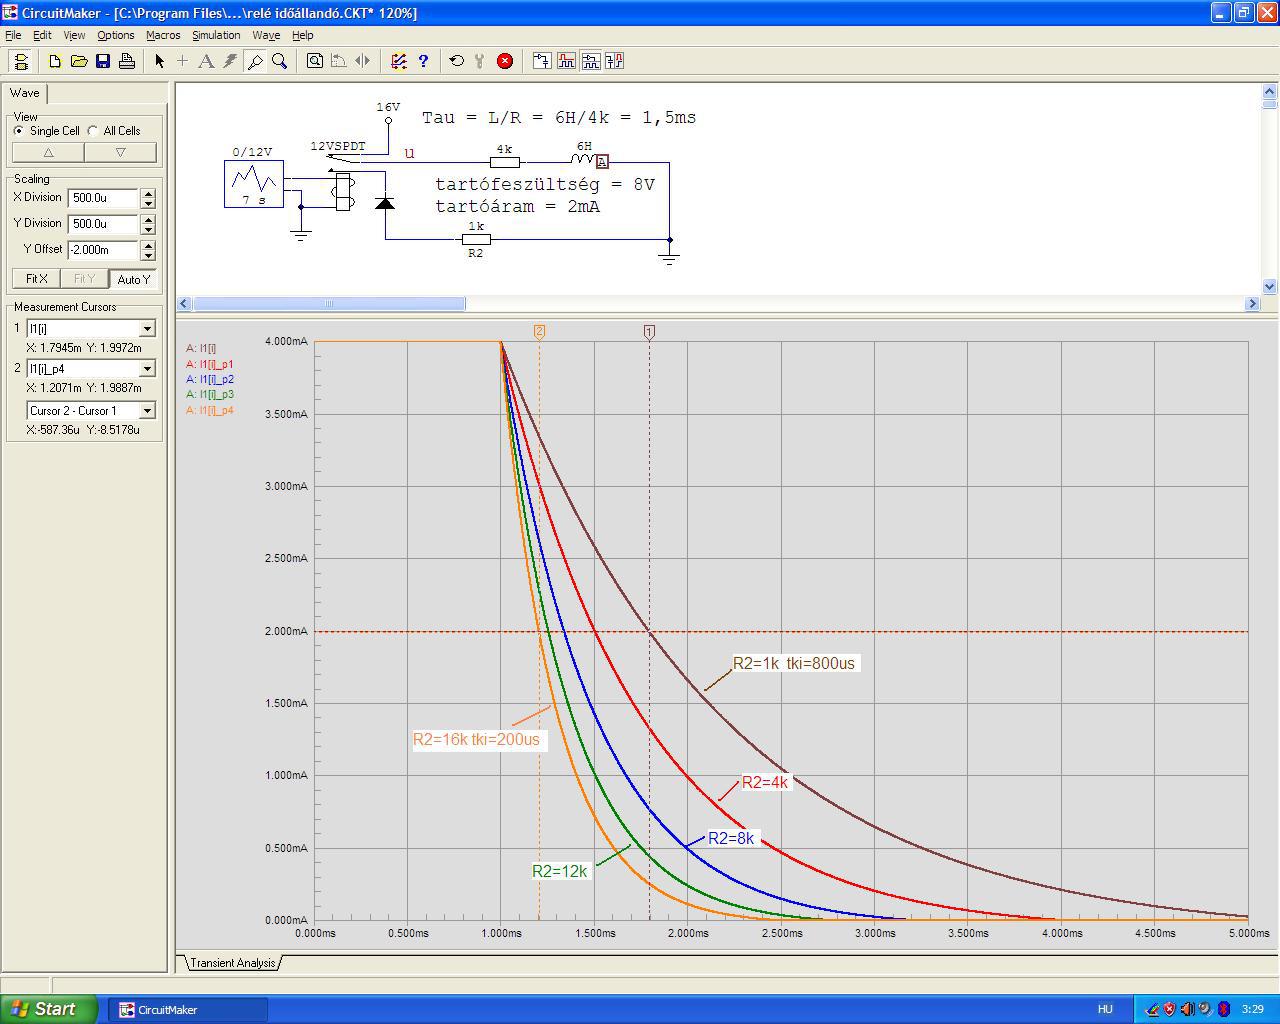Increase the Y Offset value
Viewport: 1280px width, 1024px height.
(x=148, y=245)
